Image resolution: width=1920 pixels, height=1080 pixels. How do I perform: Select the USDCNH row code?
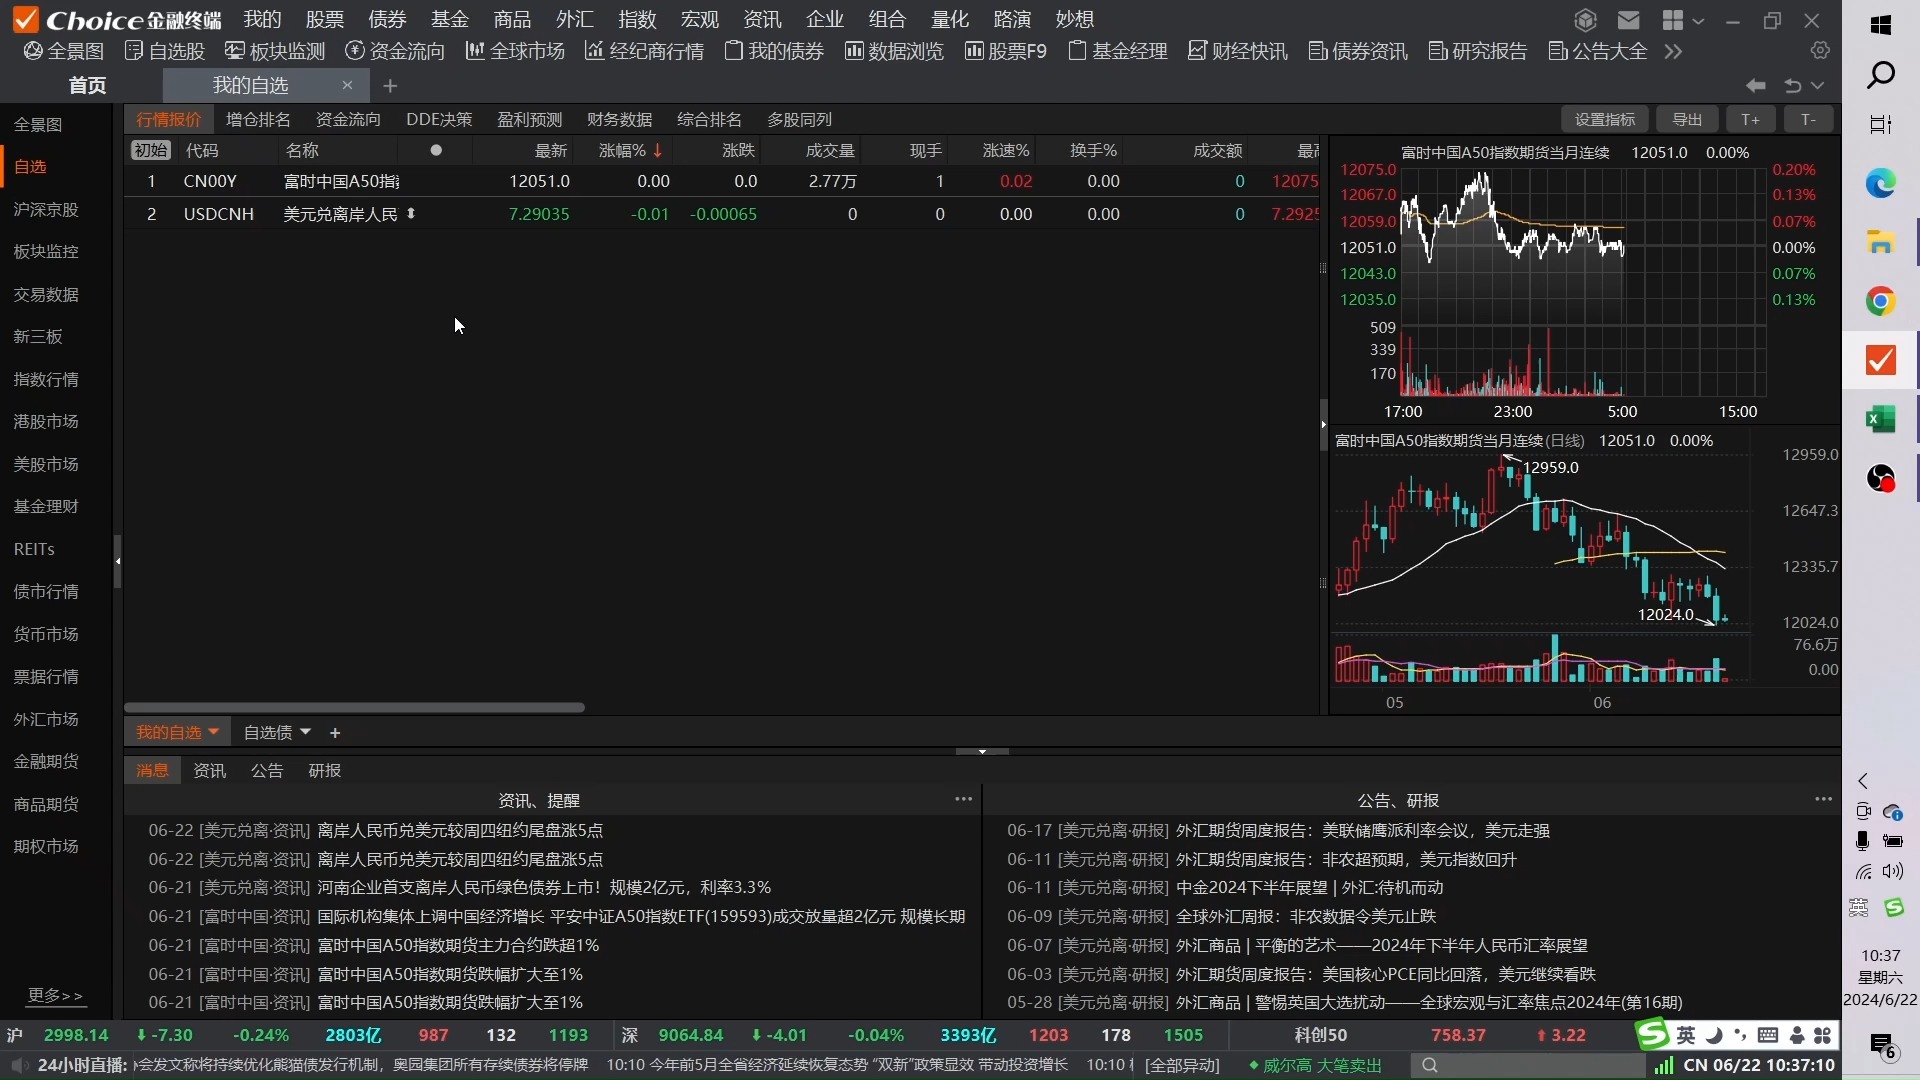pos(218,215)
